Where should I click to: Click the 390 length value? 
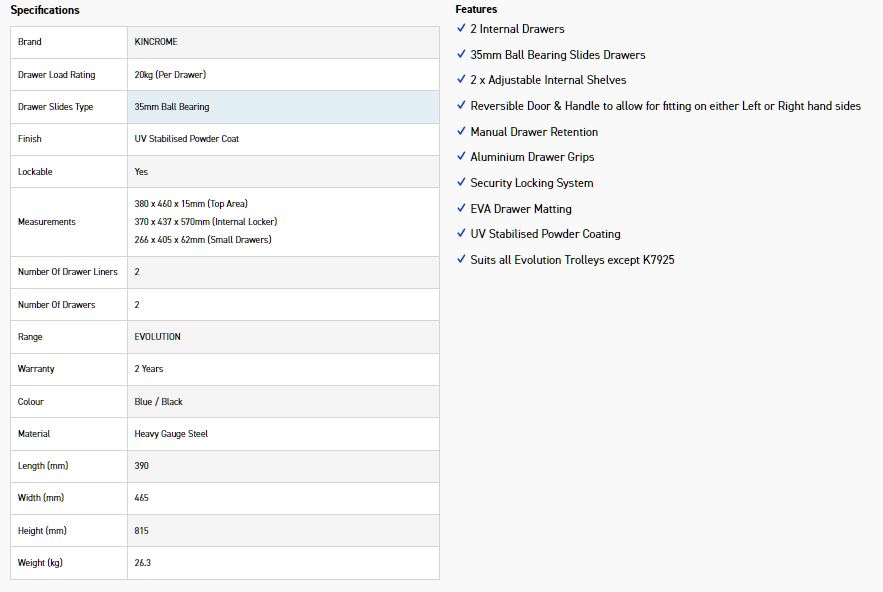pos(141,466)
